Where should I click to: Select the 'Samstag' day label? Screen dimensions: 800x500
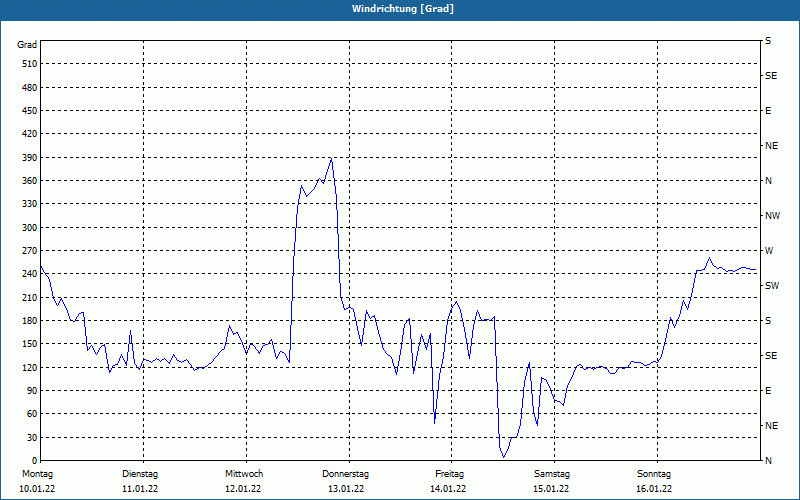552,474
